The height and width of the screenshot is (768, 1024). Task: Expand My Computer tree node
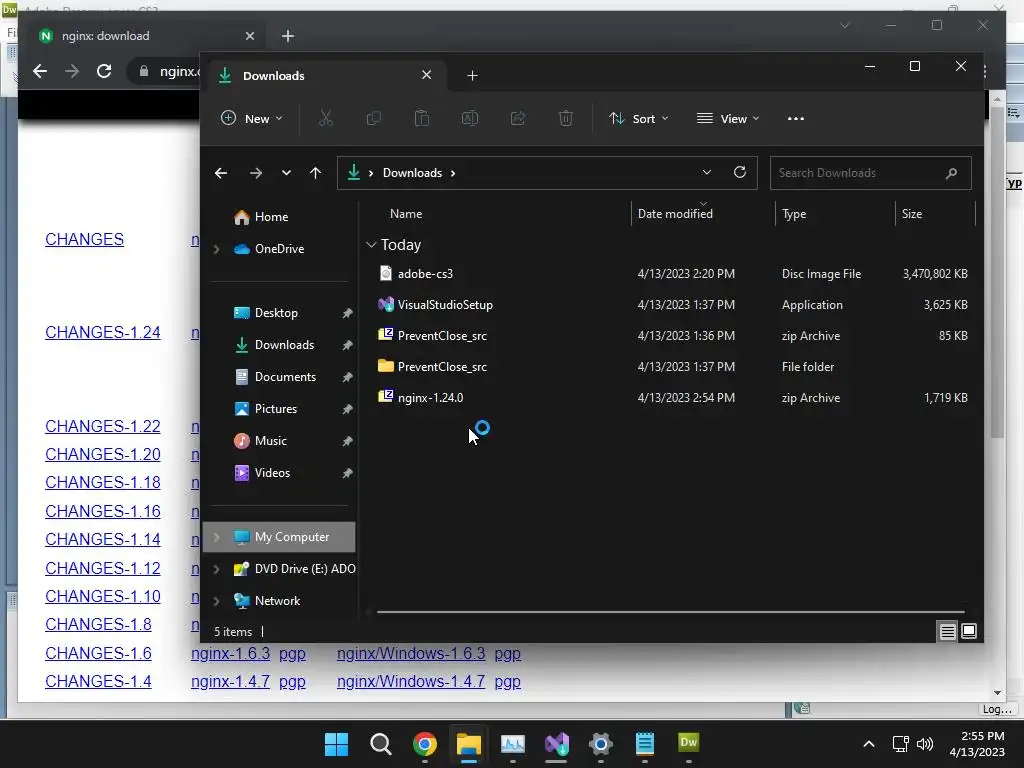(x=216, y=537)
